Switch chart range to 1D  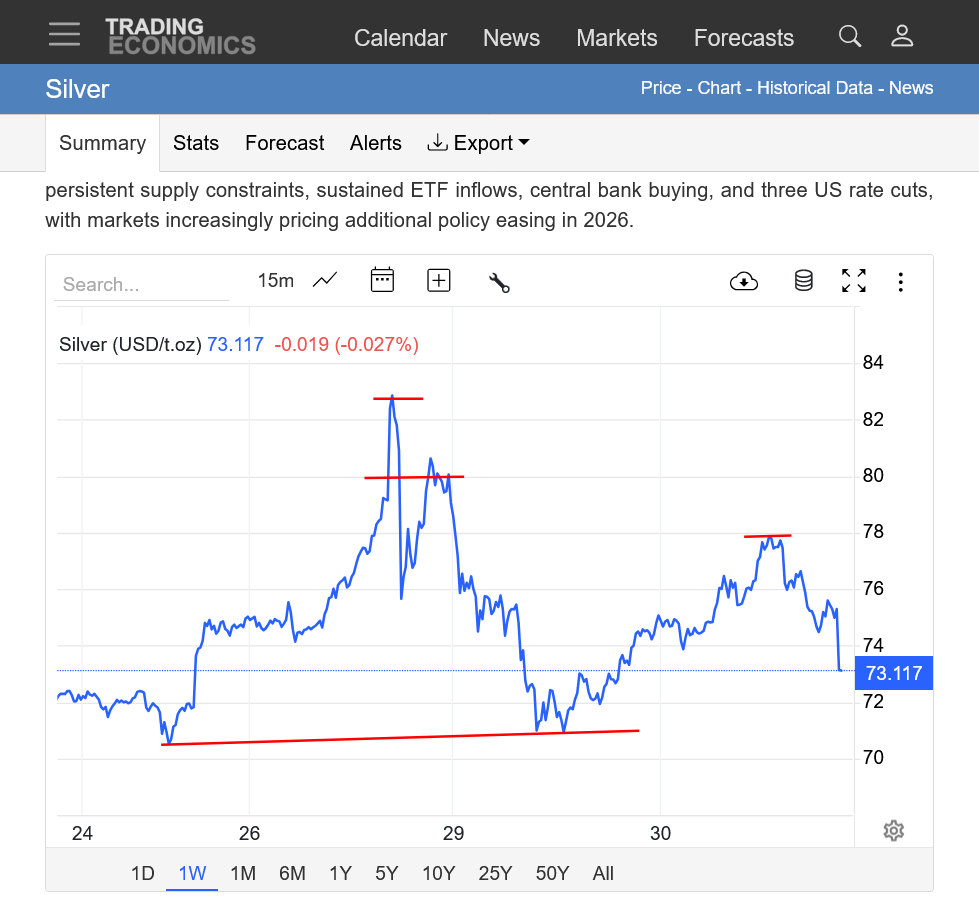(x=143, y=873)
